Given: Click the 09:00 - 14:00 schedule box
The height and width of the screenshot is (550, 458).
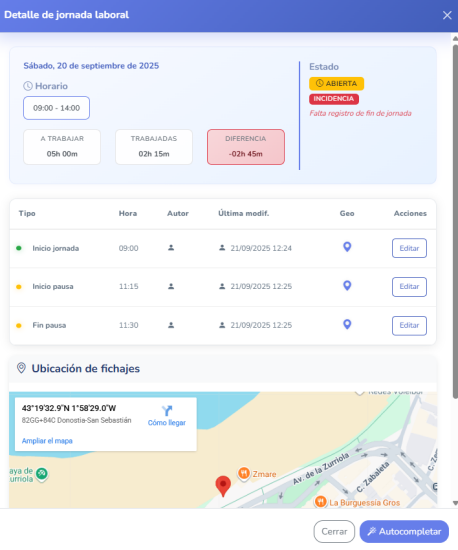Looking at the screenshot, I should pos(56,108).
